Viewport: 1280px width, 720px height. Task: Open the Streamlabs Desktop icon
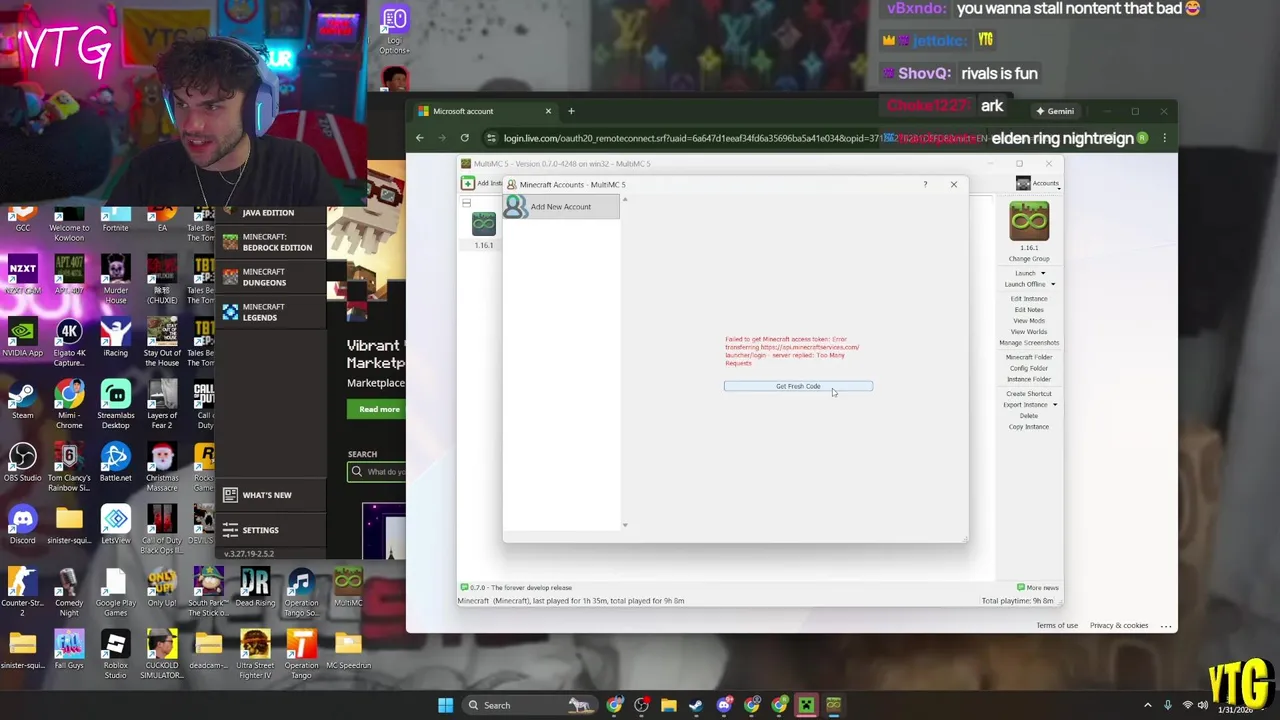click(115, 405)
